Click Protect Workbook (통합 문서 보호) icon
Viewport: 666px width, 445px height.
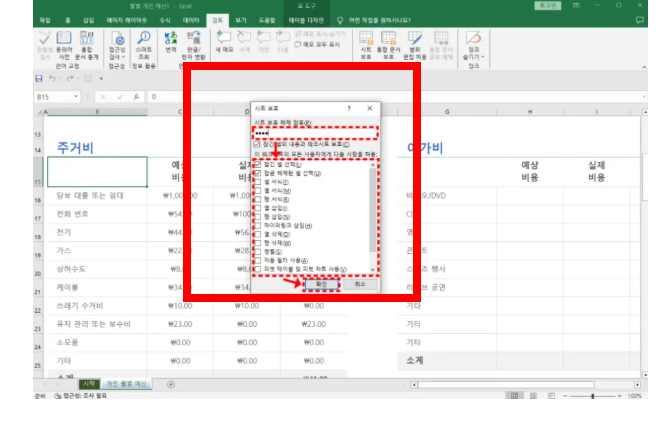[389, 45]
